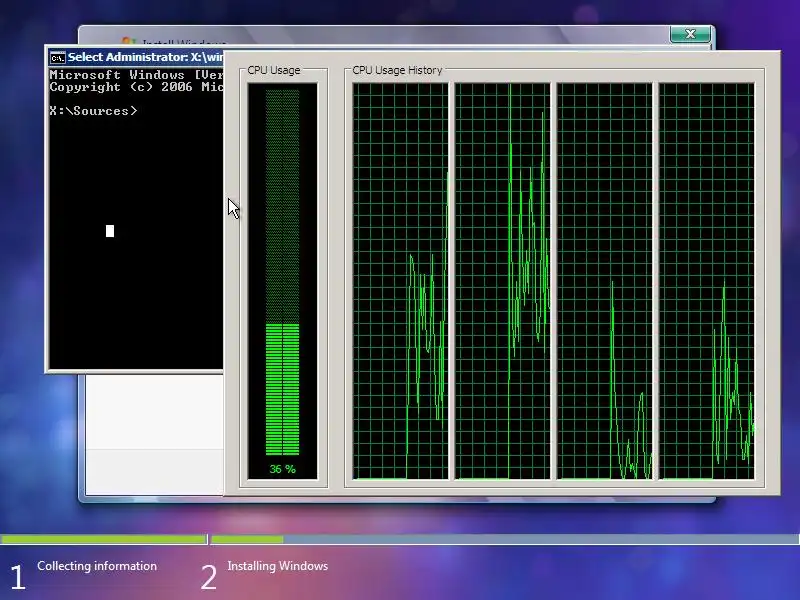800x600 pixels.
Task: Click the X:\Sources> prompt line
Action: [94, 111]
